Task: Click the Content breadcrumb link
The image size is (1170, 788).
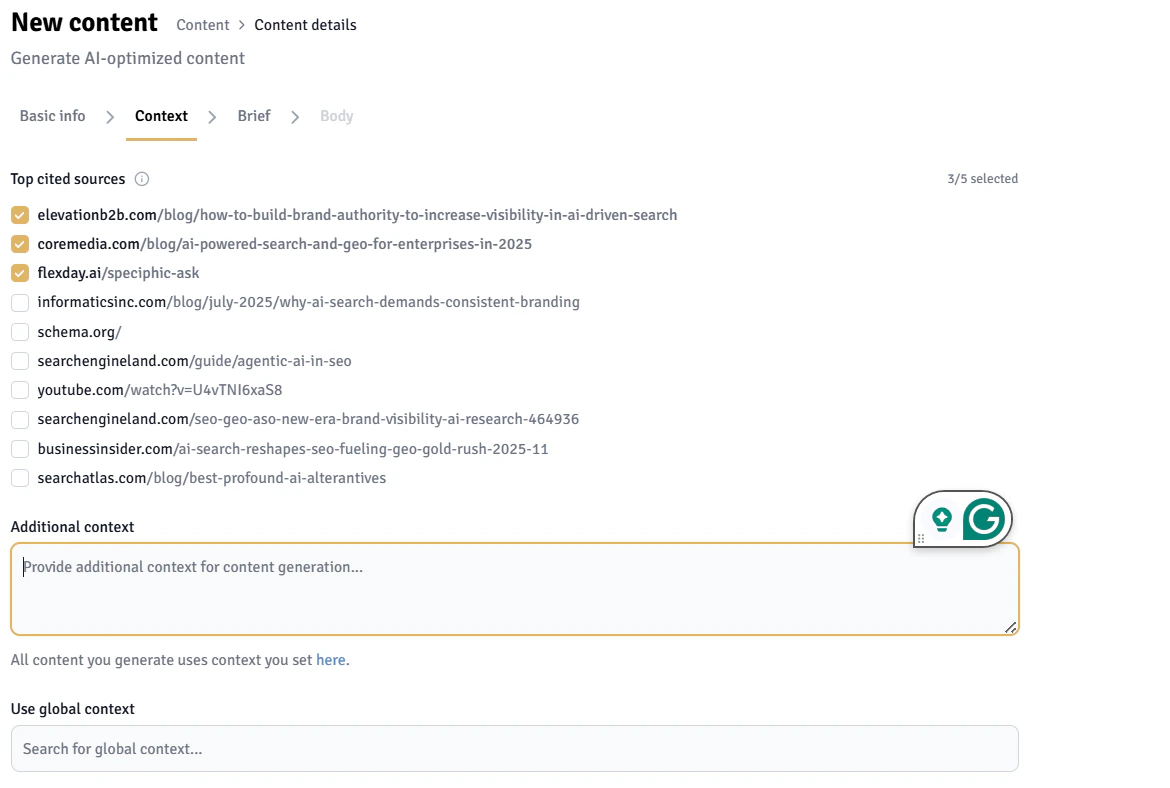Action: pos(203,25)
